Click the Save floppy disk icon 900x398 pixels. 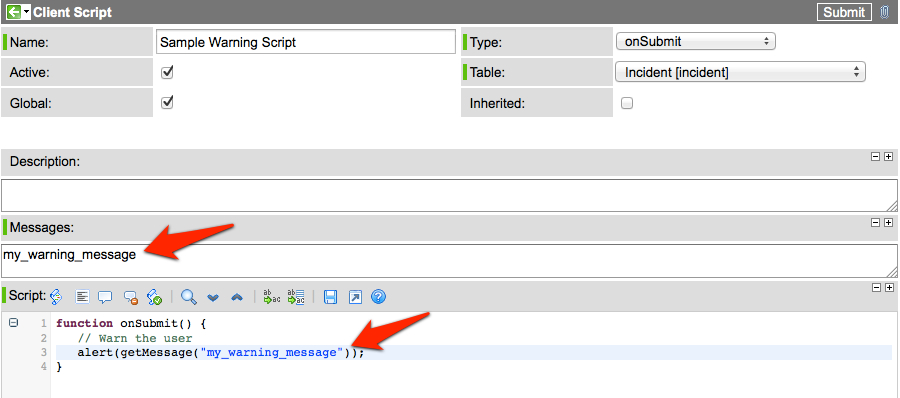click(330, 297)
